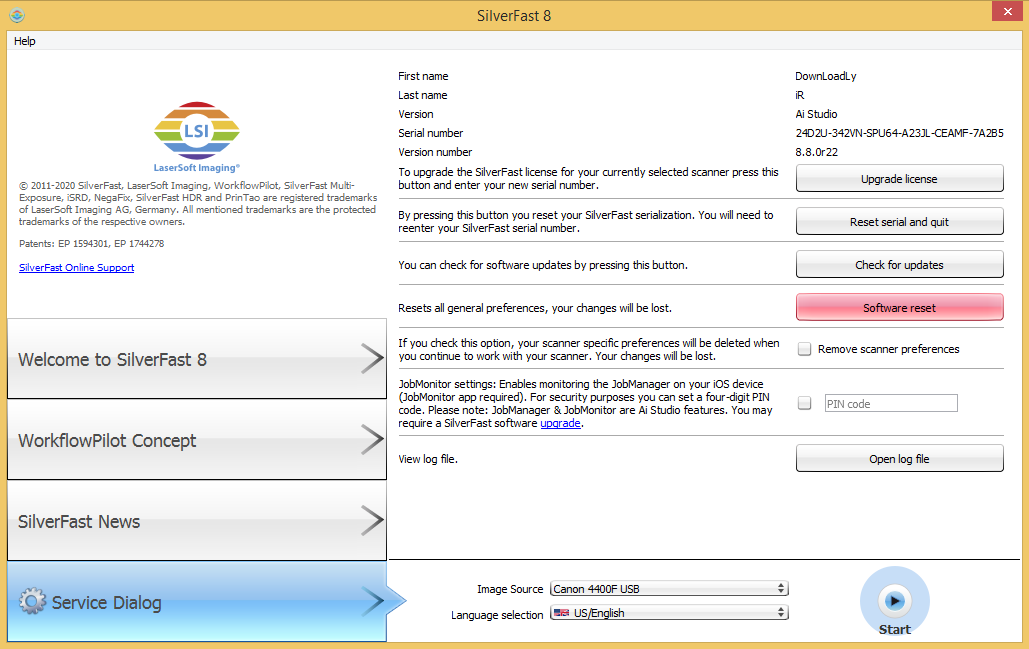Click the chevron on Welcome to SilverFast 8
Image resolution: width=1029 pixels, height=649 pixels.
coord(372,358)
